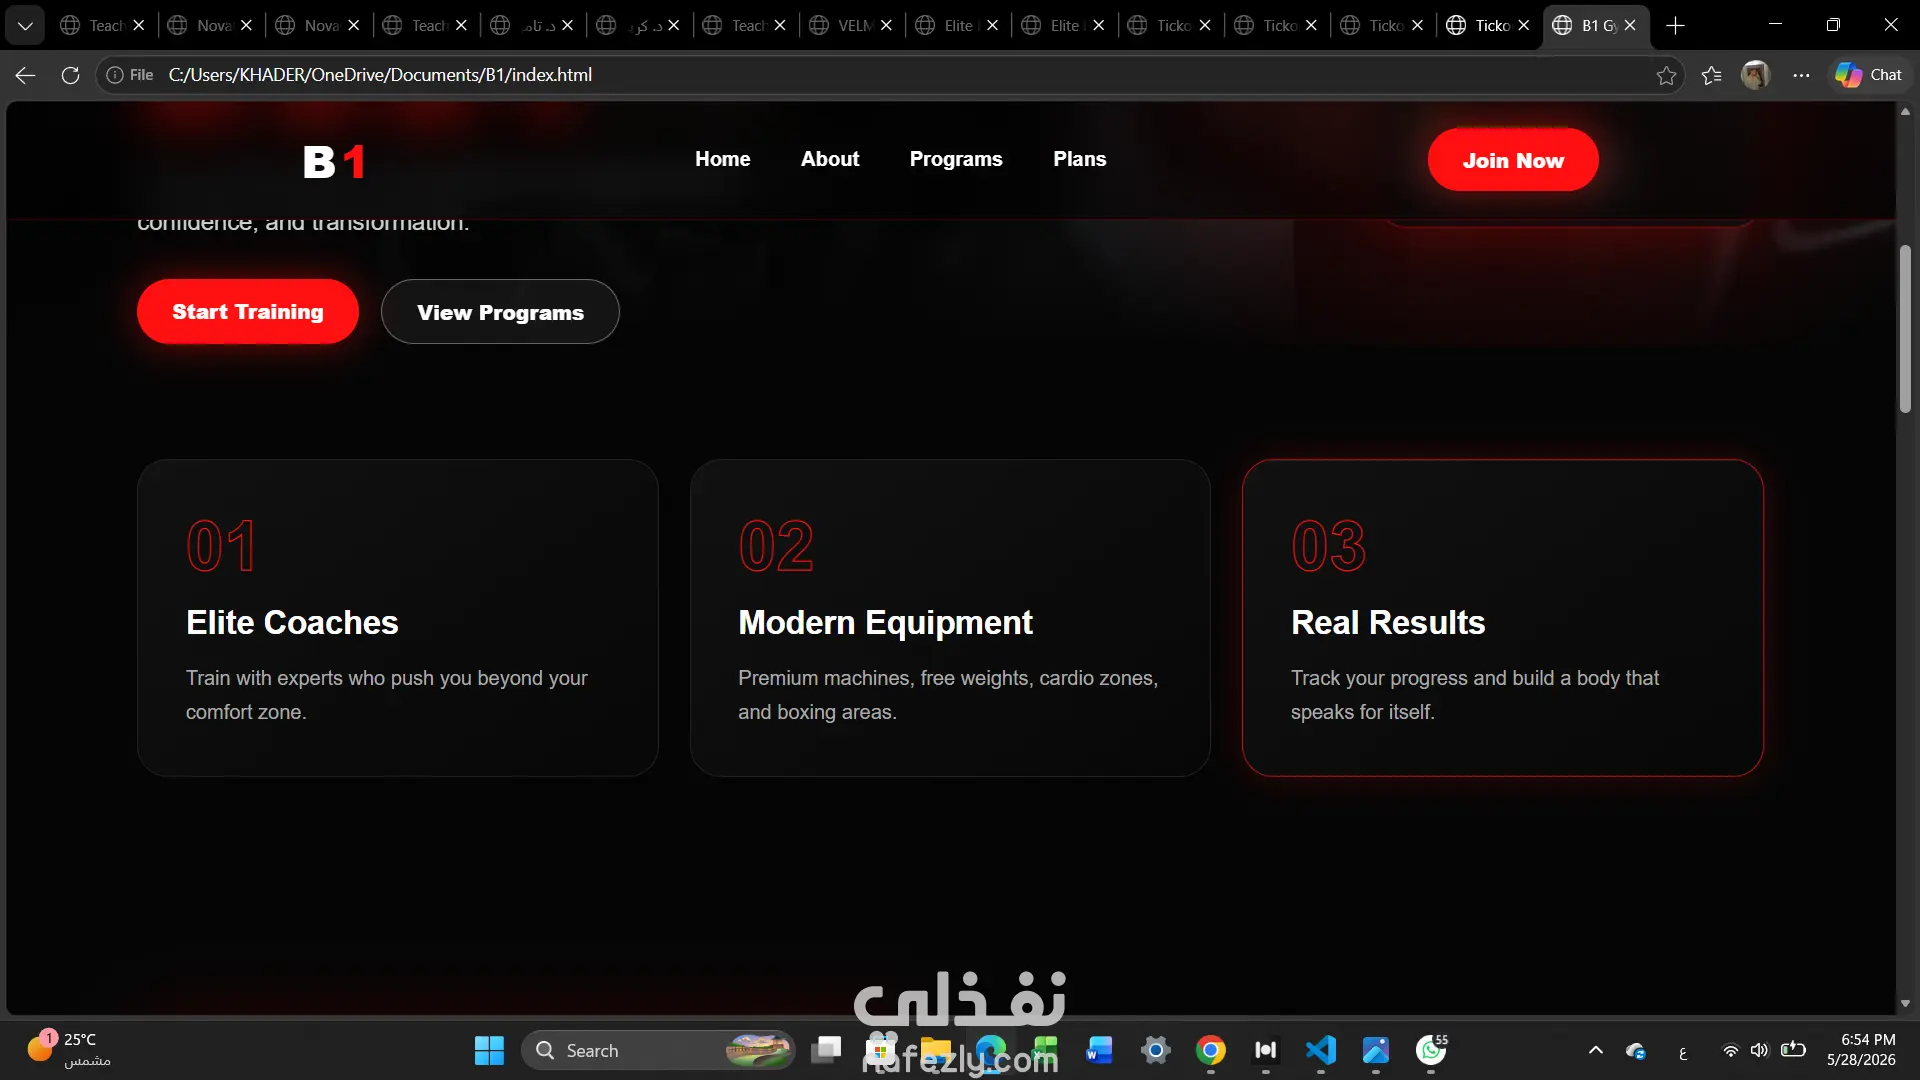Image resolution: width=1920 pixels, height=1080 pixels.
Task: Open the Windows Start menu
Action: tap(489, 1050)
